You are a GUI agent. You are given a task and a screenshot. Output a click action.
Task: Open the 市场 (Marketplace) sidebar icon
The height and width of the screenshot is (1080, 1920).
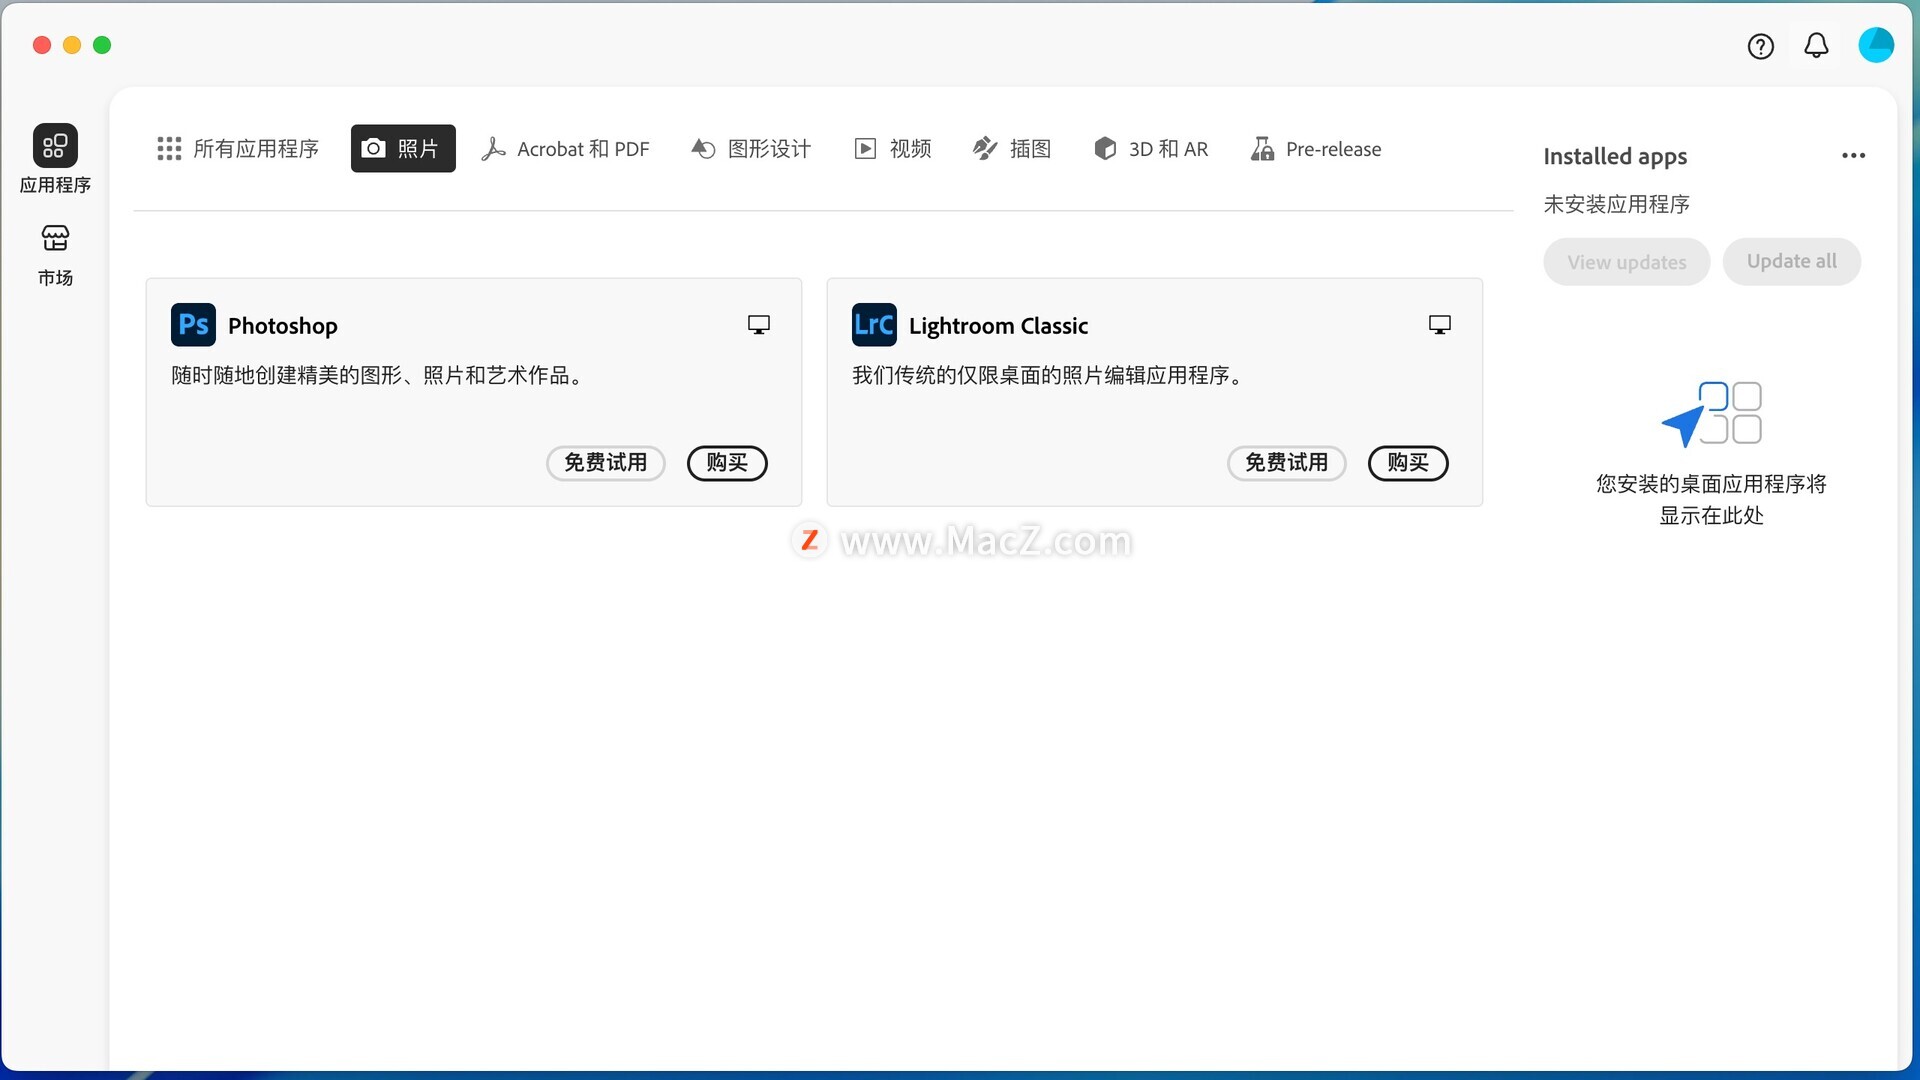tap(55, 252)
